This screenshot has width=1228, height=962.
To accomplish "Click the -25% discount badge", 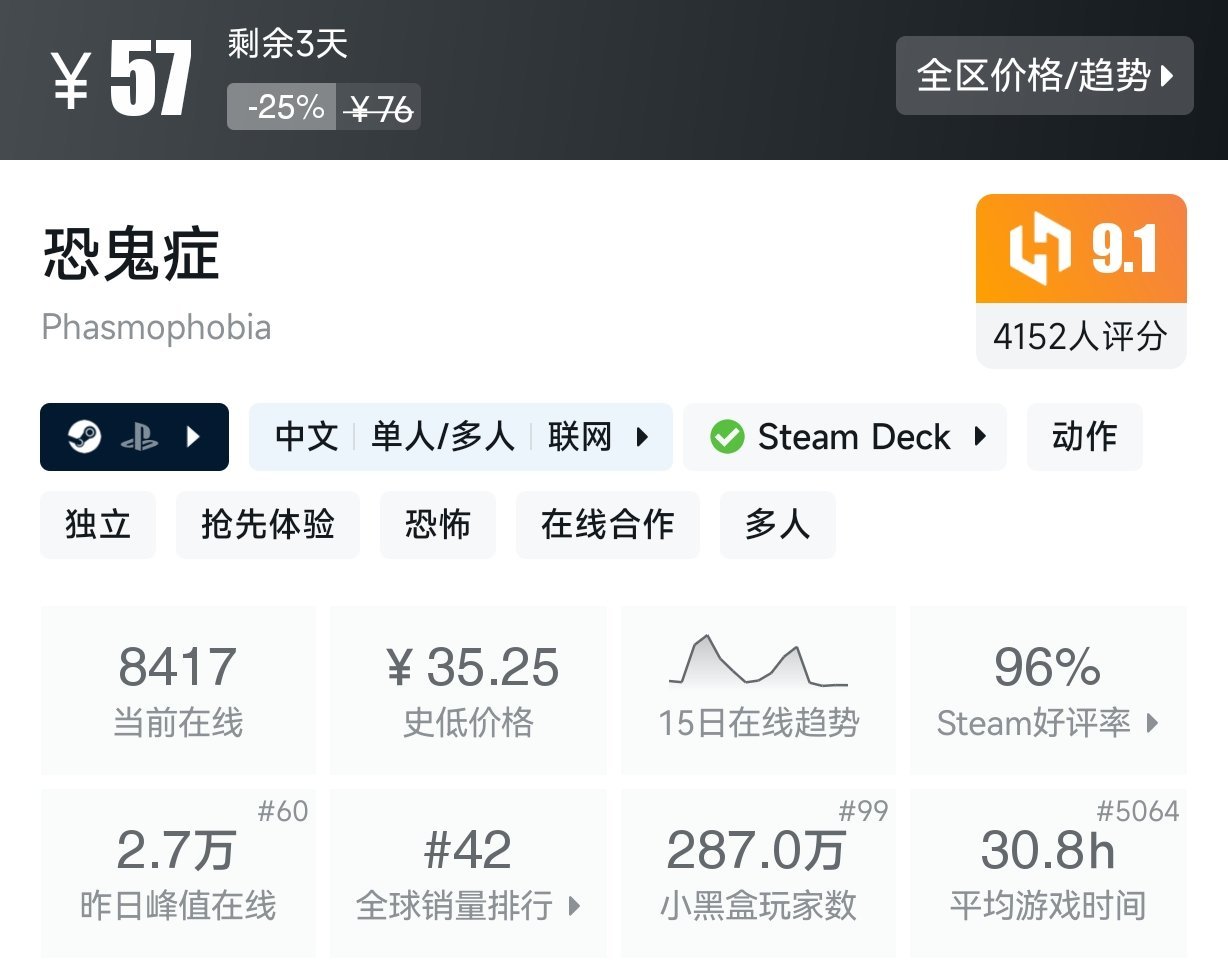I will pos(283,107).
